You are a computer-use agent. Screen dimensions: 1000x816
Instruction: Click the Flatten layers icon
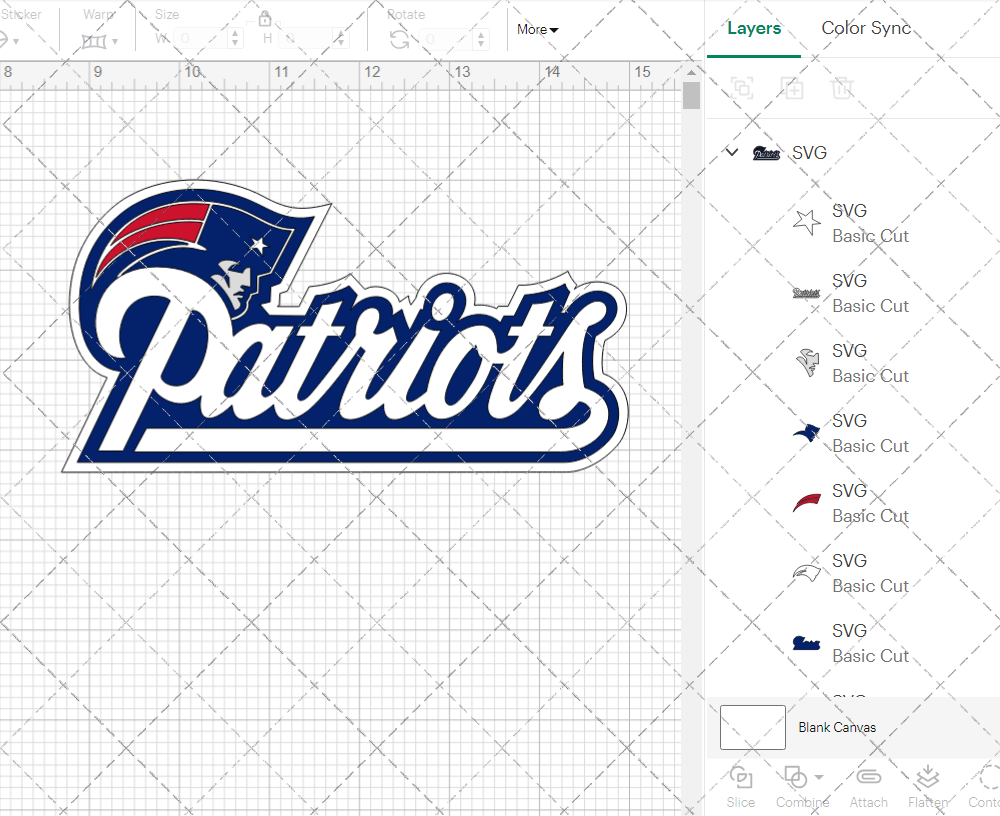tap(927, 778)
